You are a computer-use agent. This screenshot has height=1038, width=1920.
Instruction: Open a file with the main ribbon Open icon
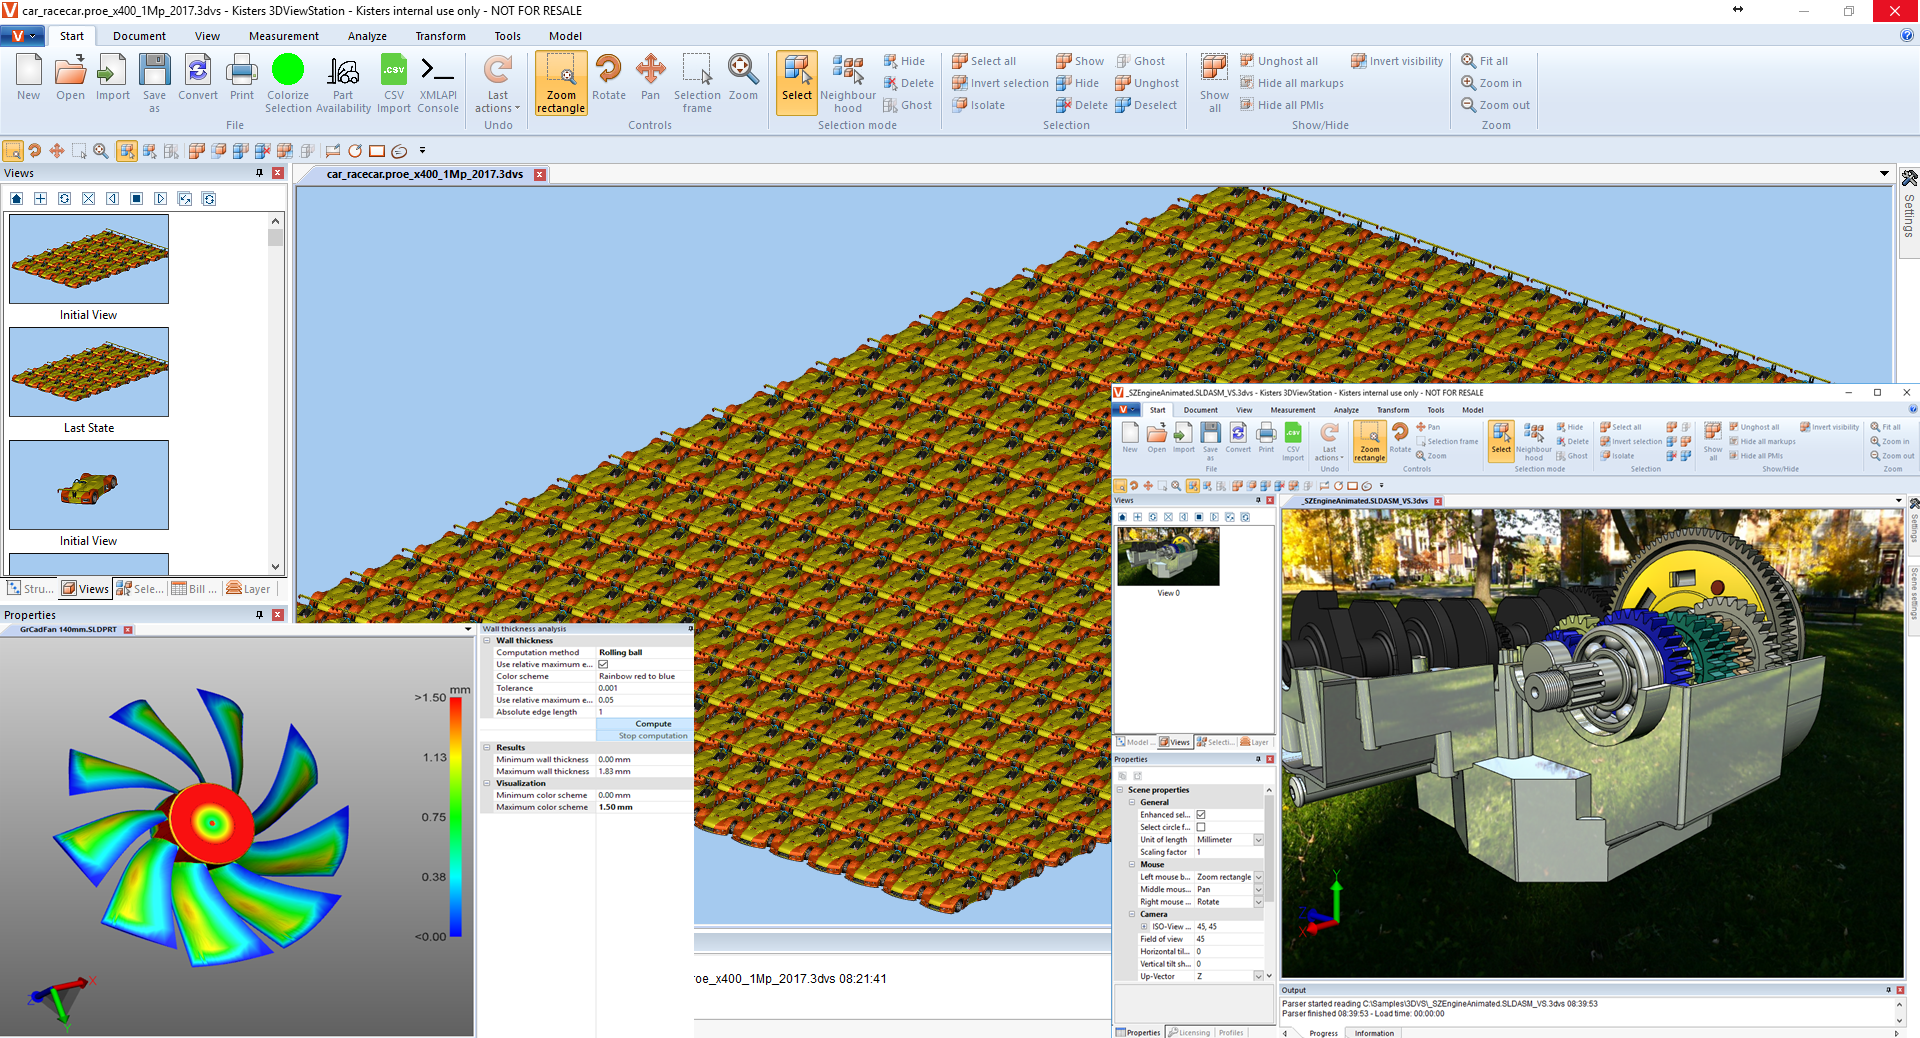point(70,78)
